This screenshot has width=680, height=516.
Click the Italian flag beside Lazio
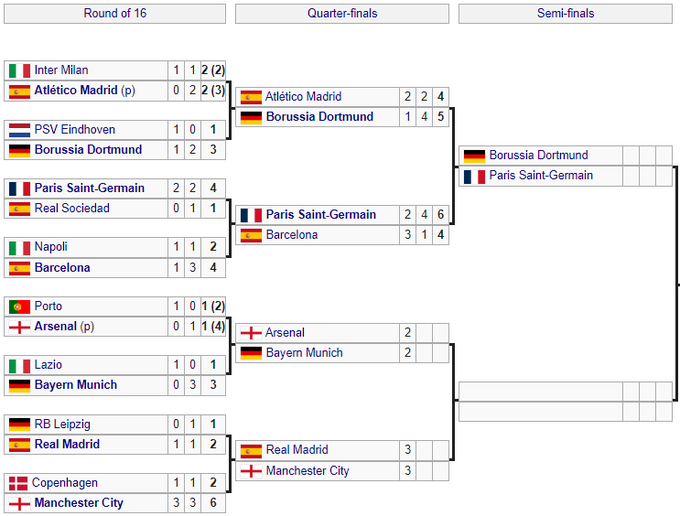click(x=19, y=365)
